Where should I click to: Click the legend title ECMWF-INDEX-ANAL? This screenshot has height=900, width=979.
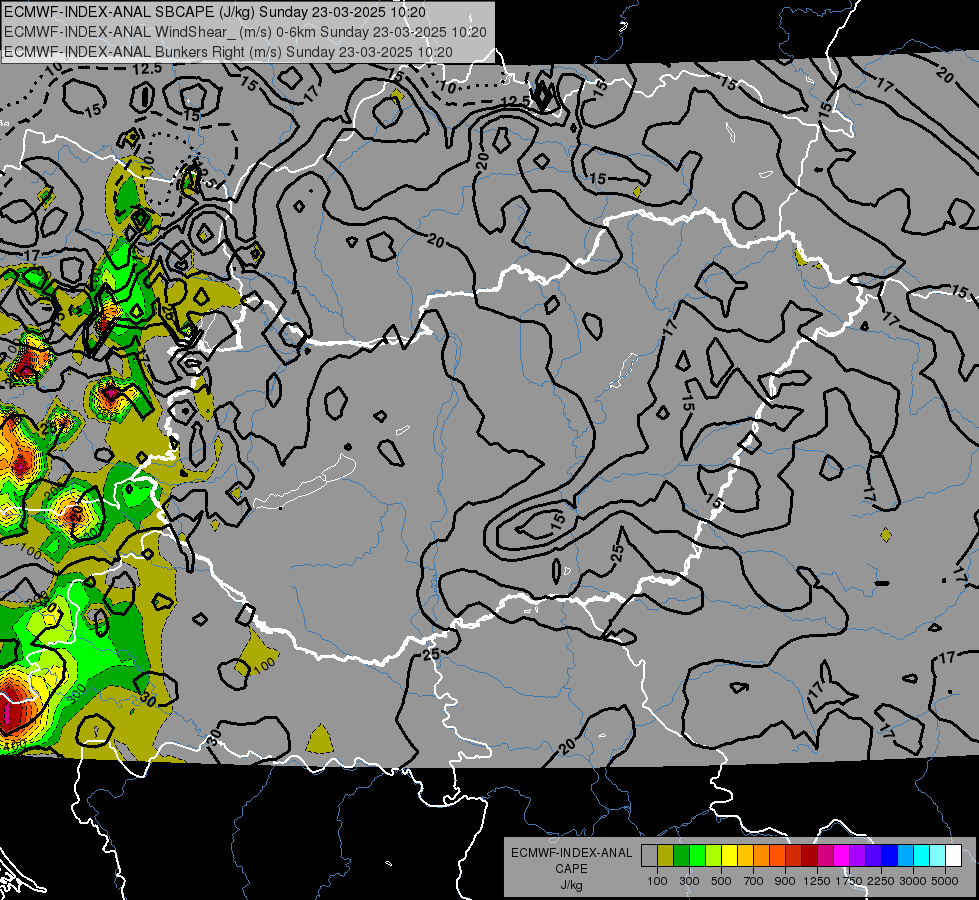pos(572,853)
